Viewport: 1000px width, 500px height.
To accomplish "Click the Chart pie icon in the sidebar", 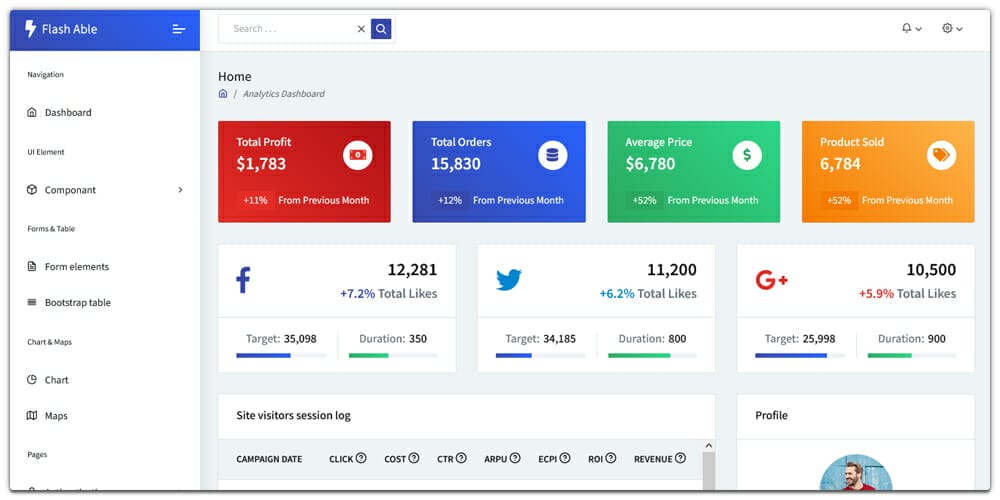I will [32, 379].
